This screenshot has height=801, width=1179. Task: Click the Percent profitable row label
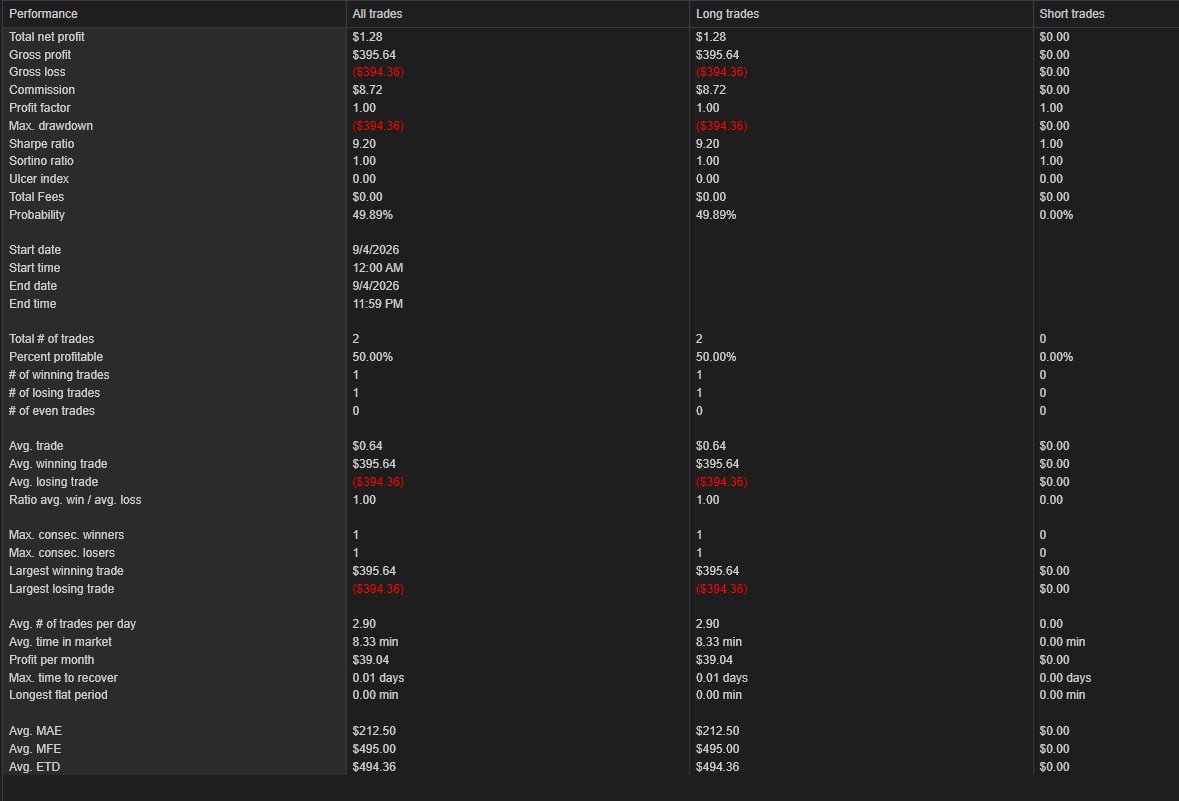[56, 357]
